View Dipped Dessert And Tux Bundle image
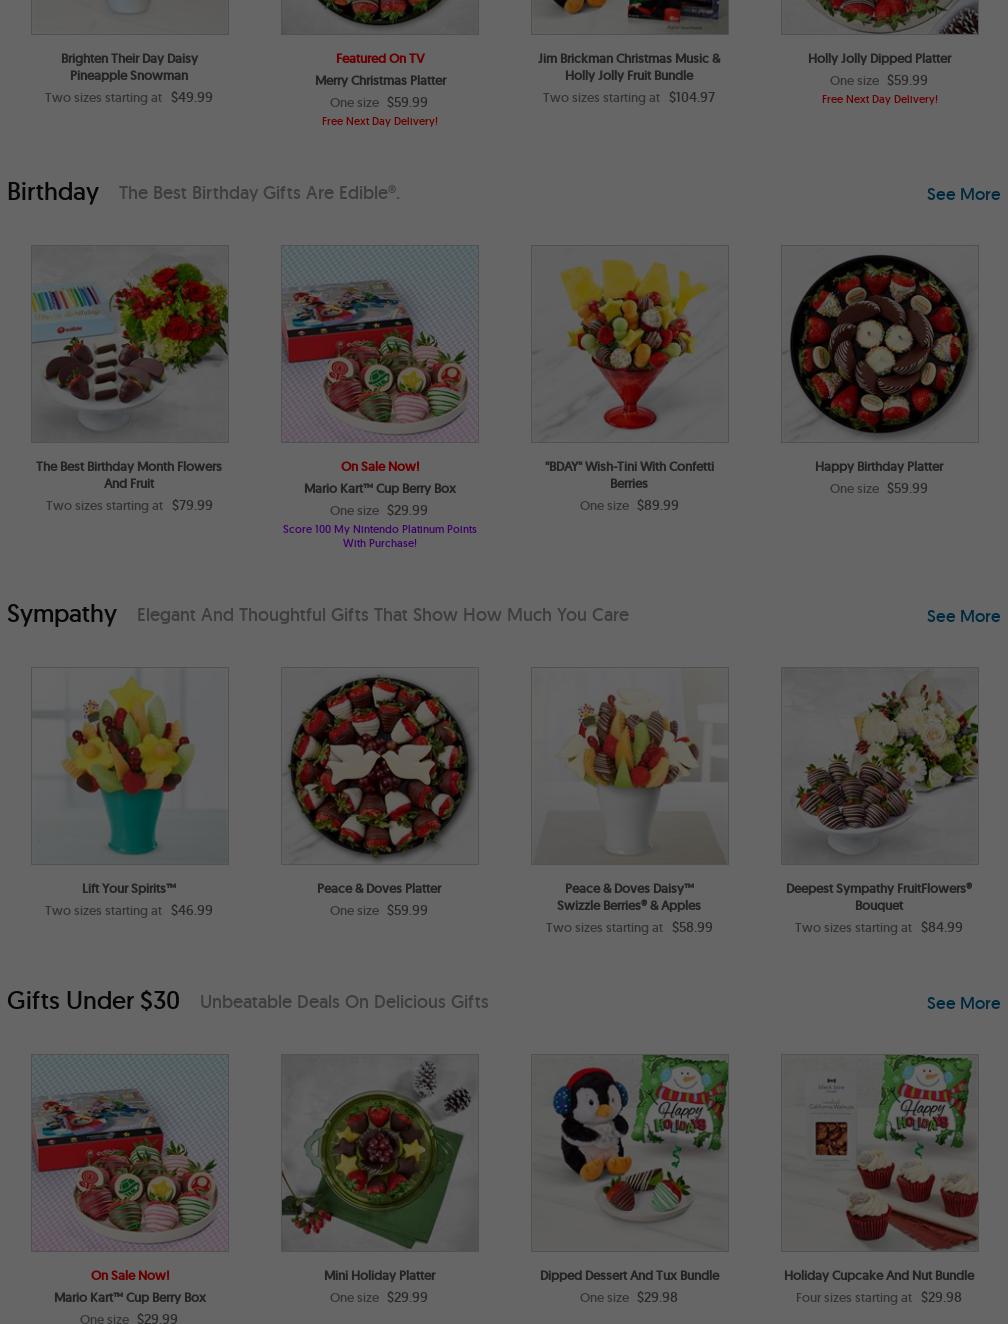The width and height of the screenshot is (1008, 1324). point(630,1153)
